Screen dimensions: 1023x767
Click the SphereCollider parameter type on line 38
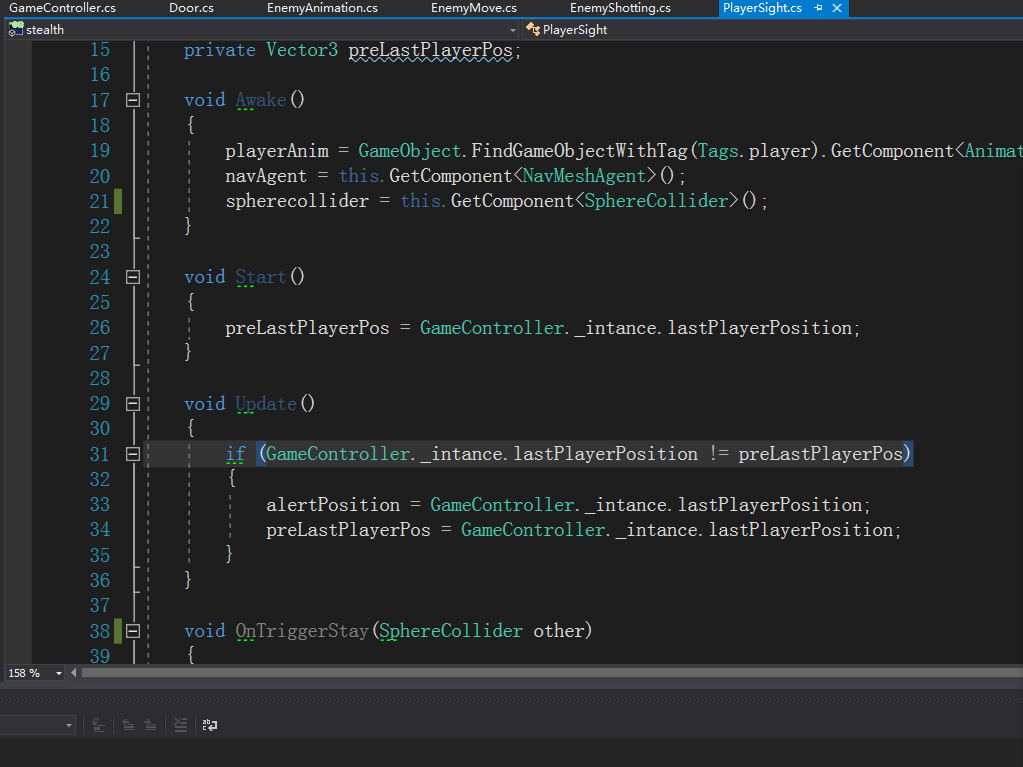coord(451,631)
